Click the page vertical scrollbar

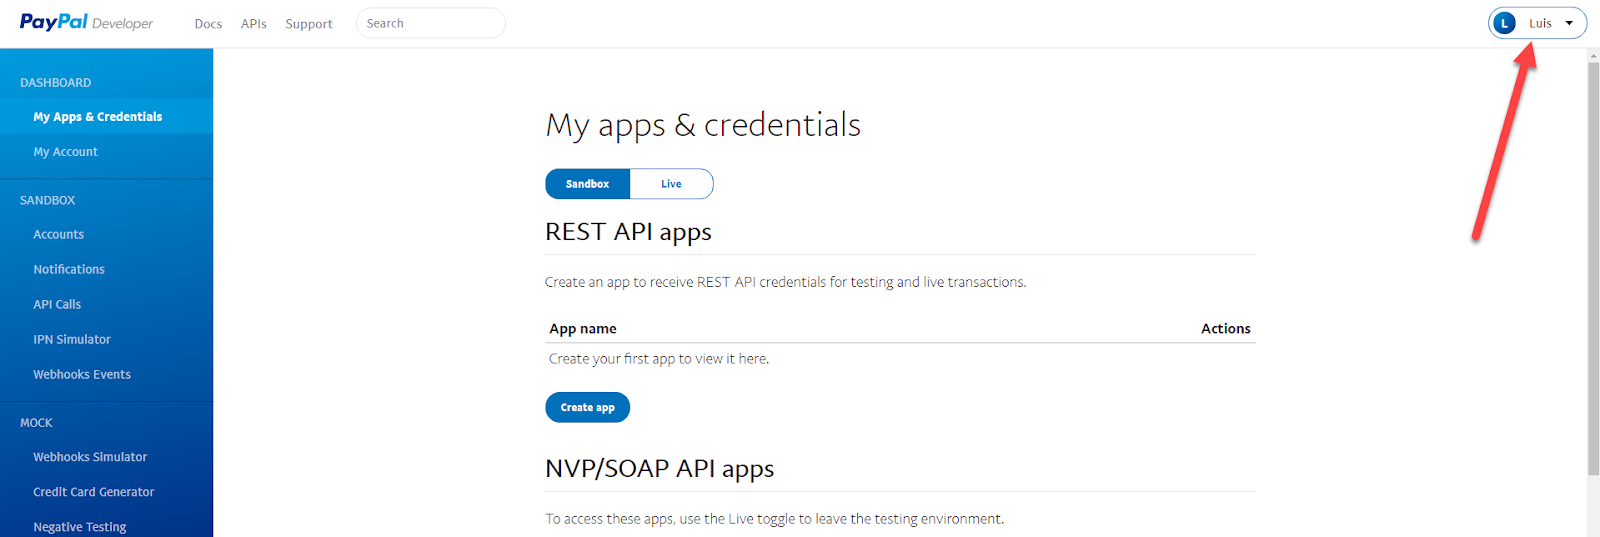coord(1593,270)
